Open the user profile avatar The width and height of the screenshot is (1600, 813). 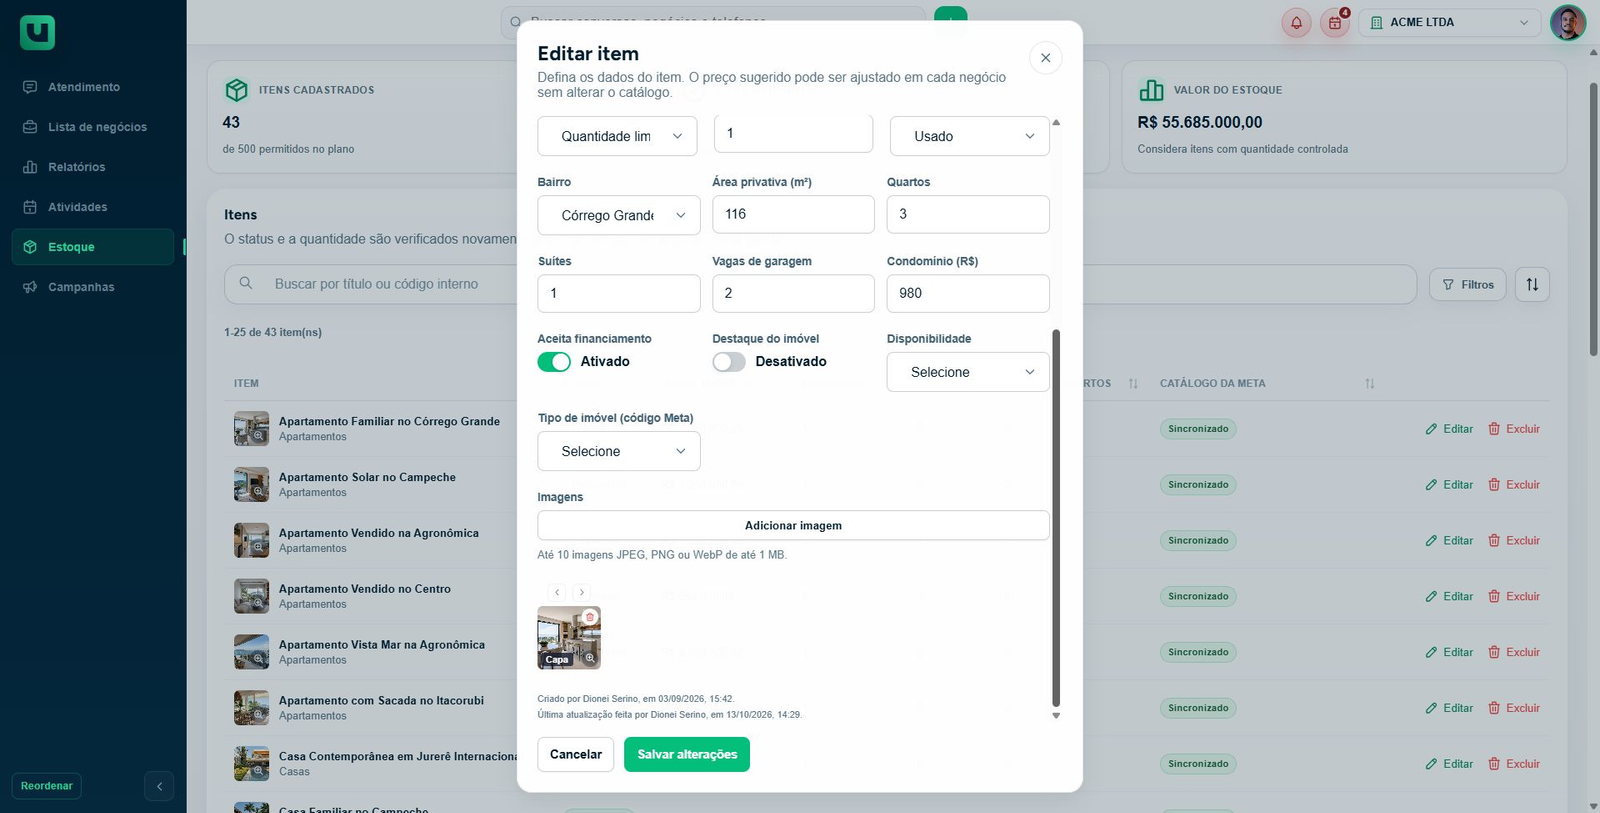pos(1567,22)
